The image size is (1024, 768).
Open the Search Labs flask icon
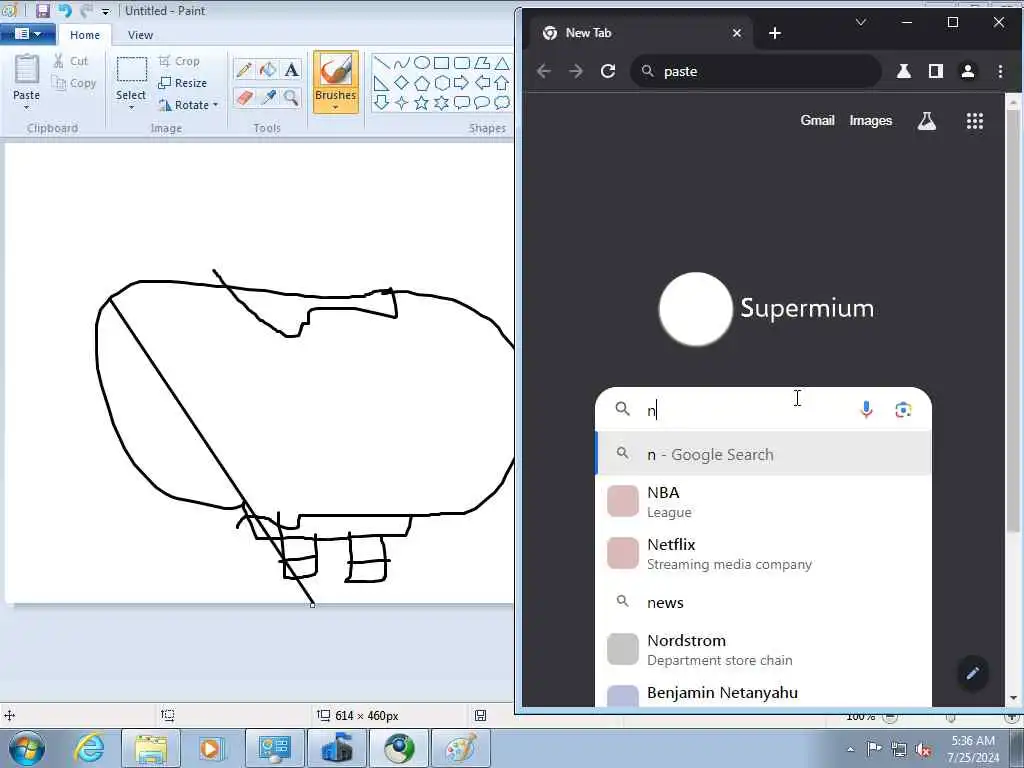(x=927, y=121)
